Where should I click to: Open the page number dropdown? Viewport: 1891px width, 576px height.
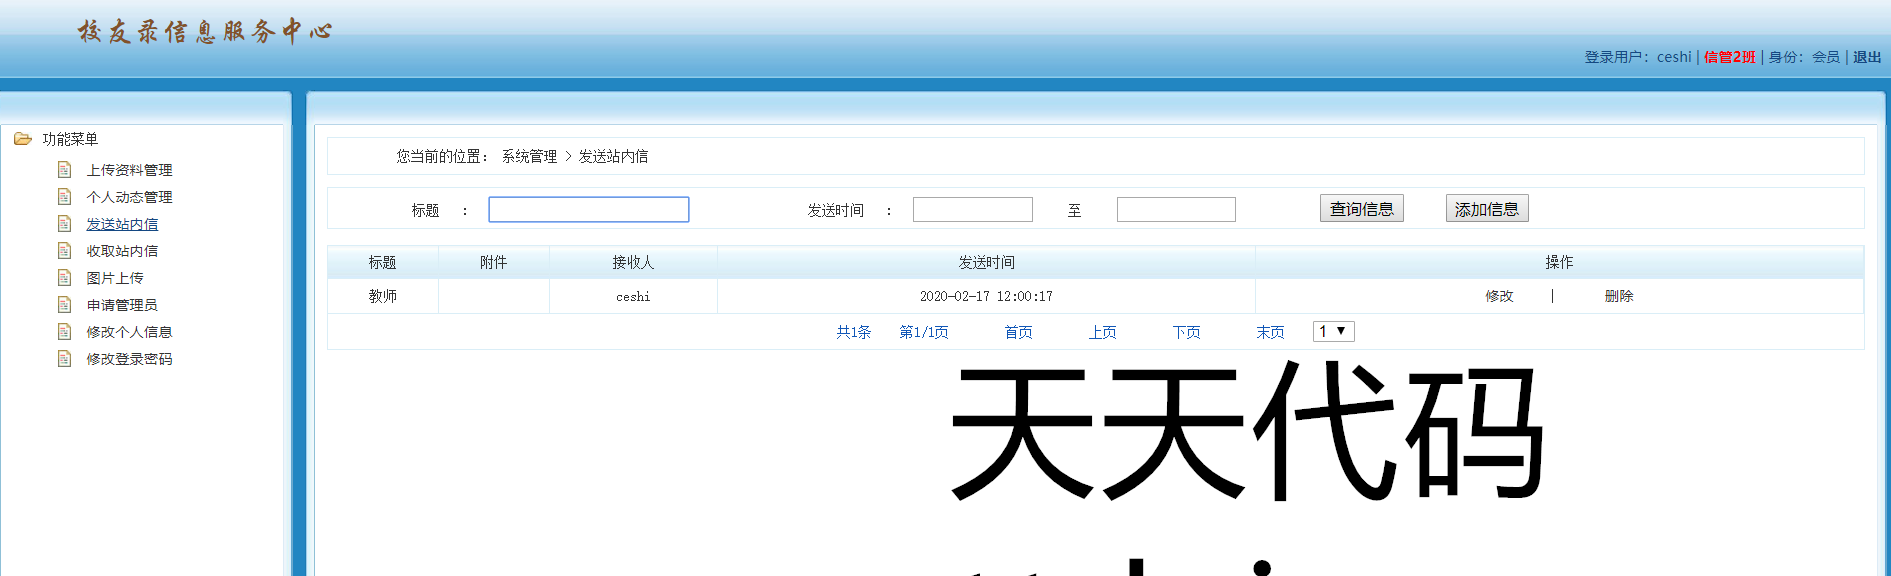pos(1333,332)
